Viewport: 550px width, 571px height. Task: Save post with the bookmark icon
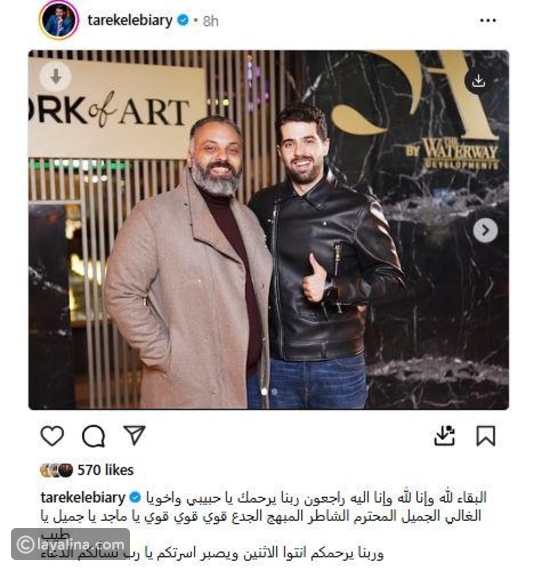pos(486,436)
